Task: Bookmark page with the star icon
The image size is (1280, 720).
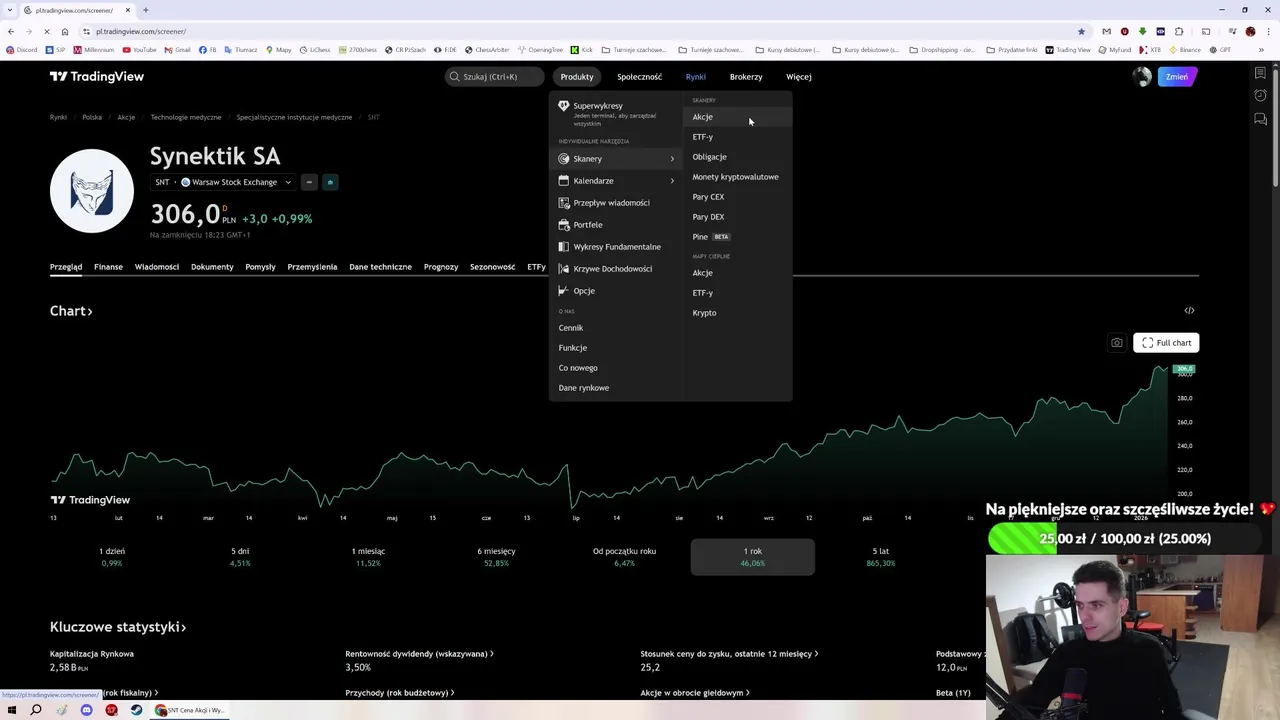Action: 1081,31
